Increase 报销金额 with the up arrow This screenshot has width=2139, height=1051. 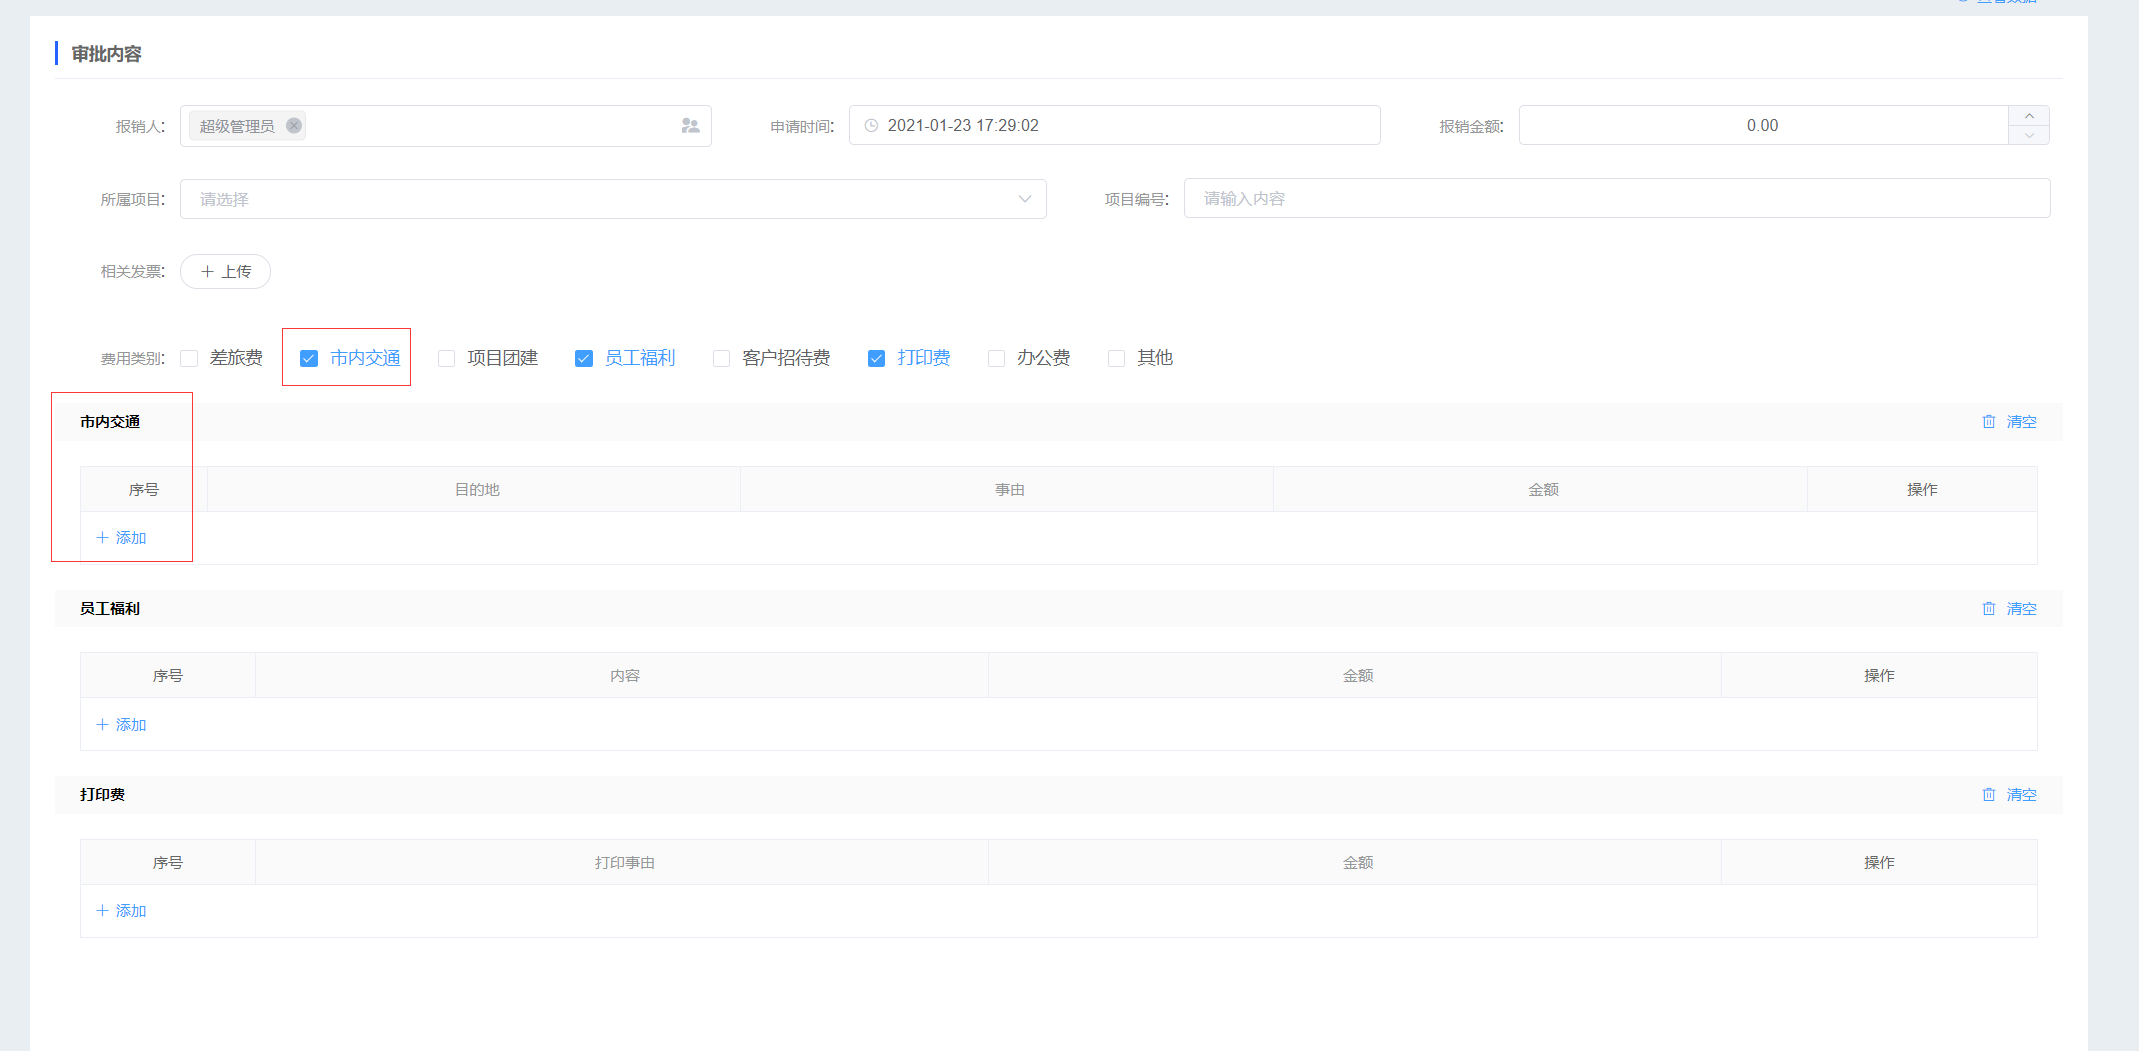click(x=2029, y=116)
